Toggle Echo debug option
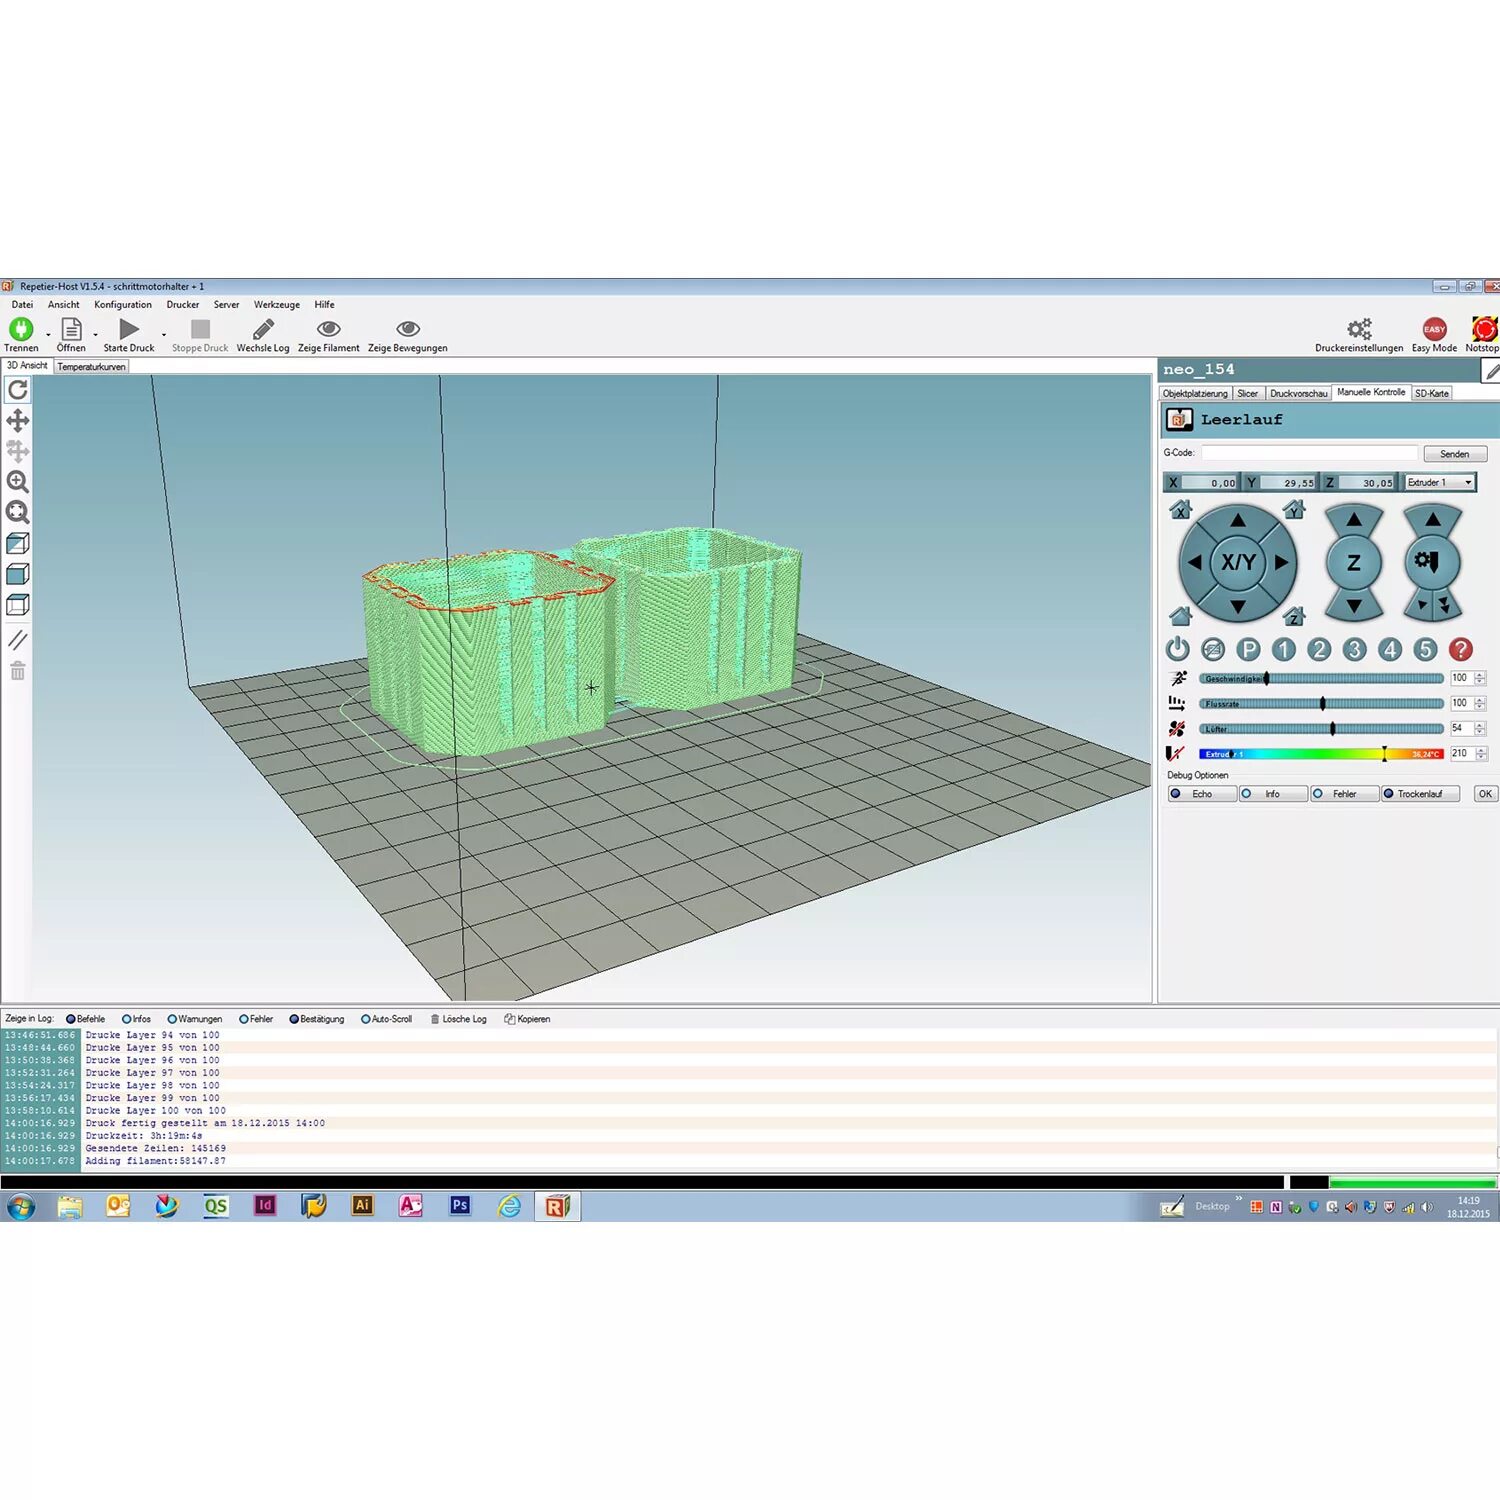This screenshot has width=1500, height=1500. (x=1202, y=794)
